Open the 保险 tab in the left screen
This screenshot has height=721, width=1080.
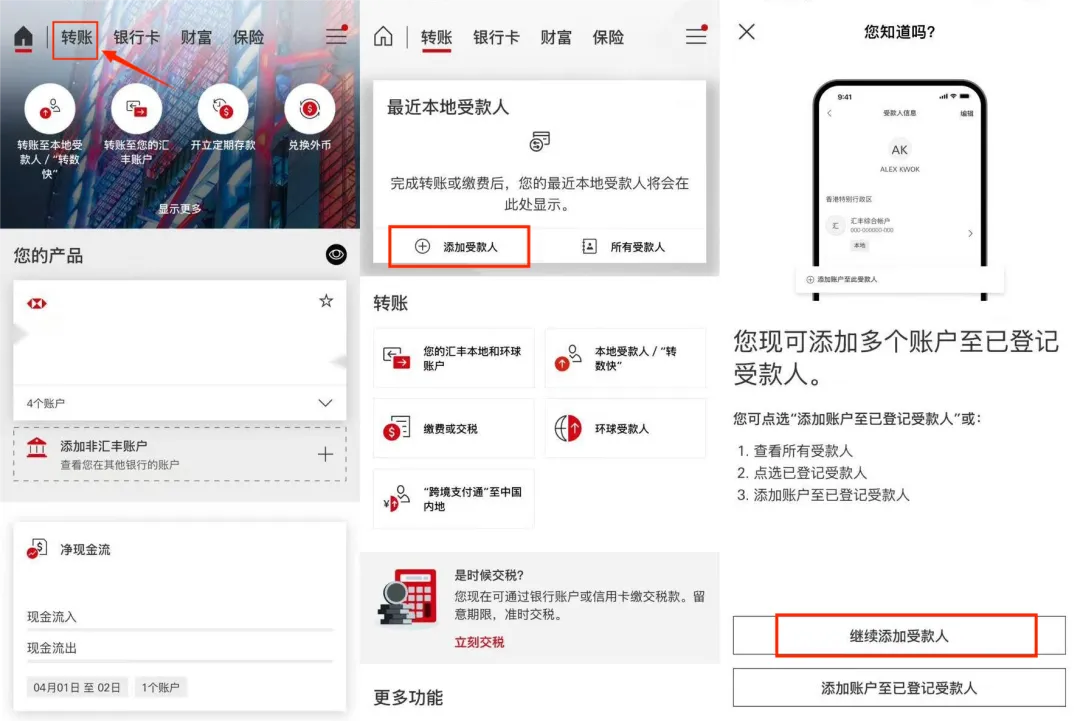(249, 37)
